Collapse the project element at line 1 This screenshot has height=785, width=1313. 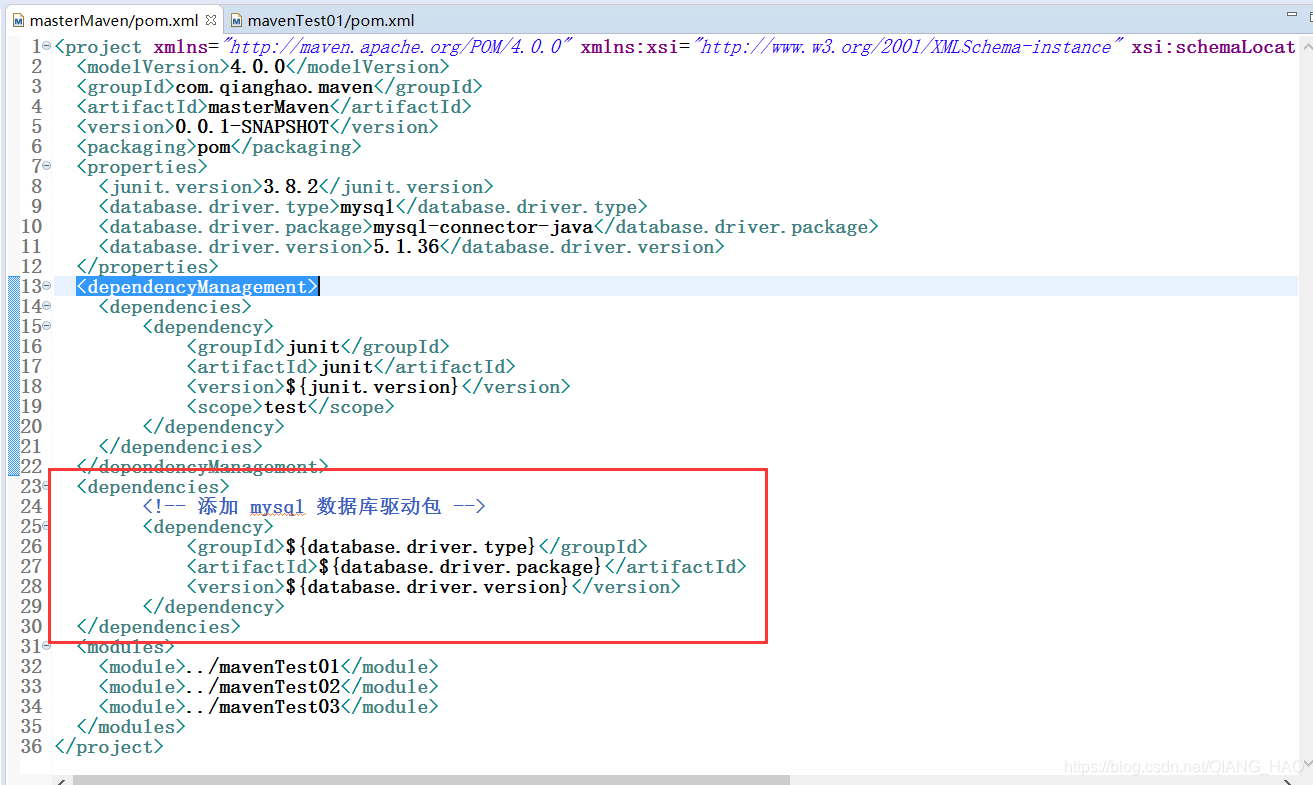[x=47, y=46]
